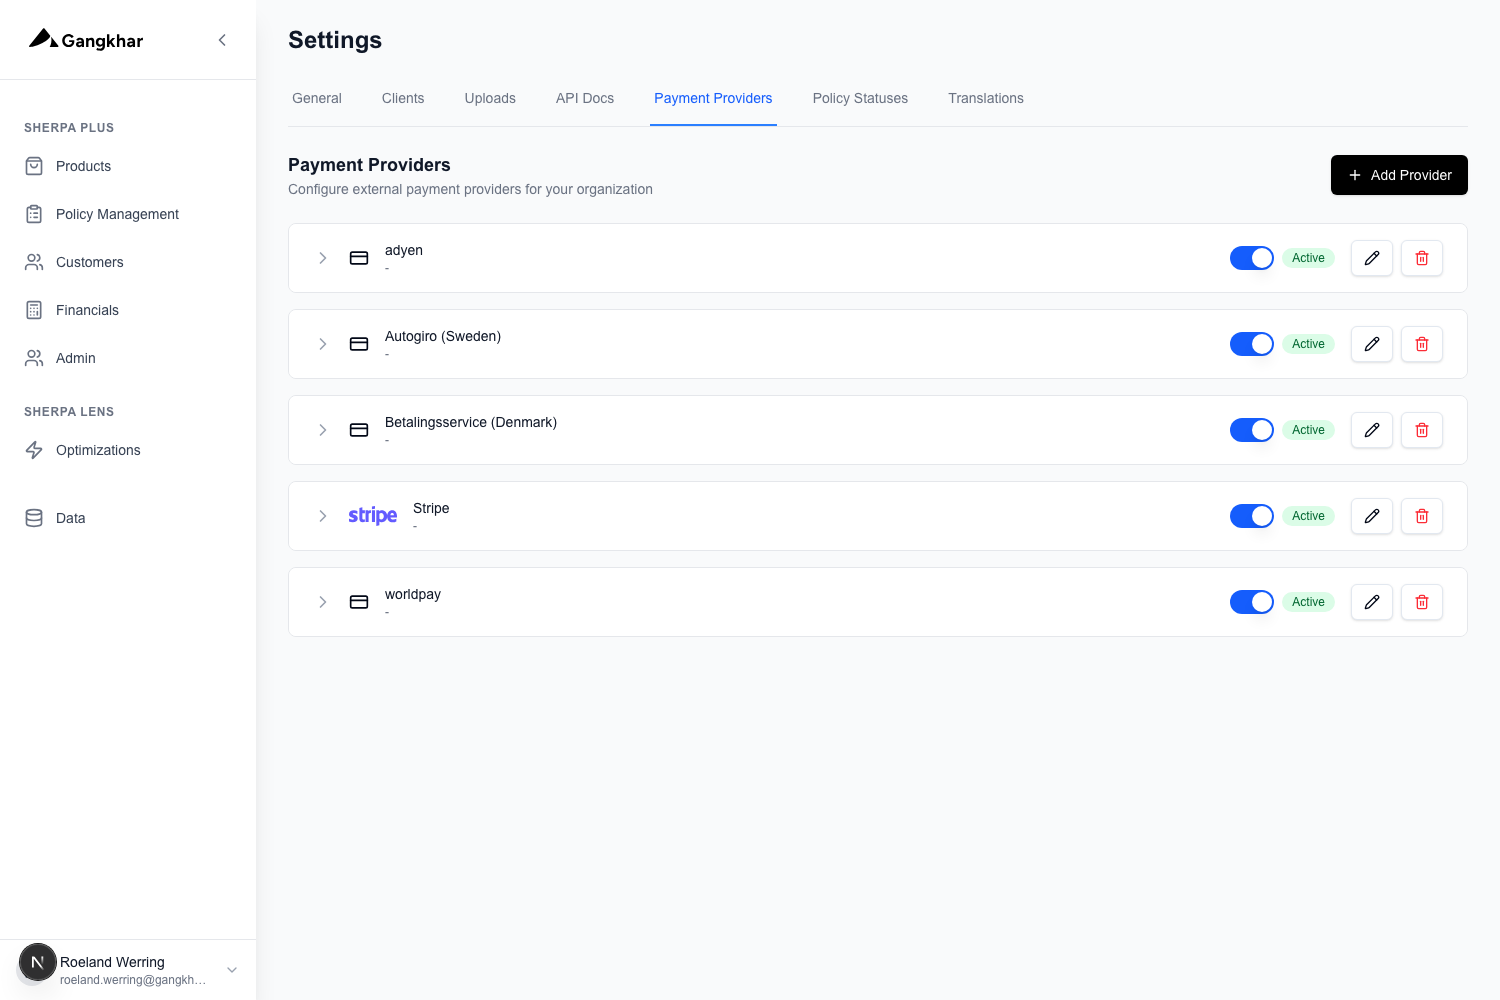The width and height of the screenshot is (1500, 1000).
Task: Click the Betalingsservice (Denmark) name text
Action: [x=471, y=422]
